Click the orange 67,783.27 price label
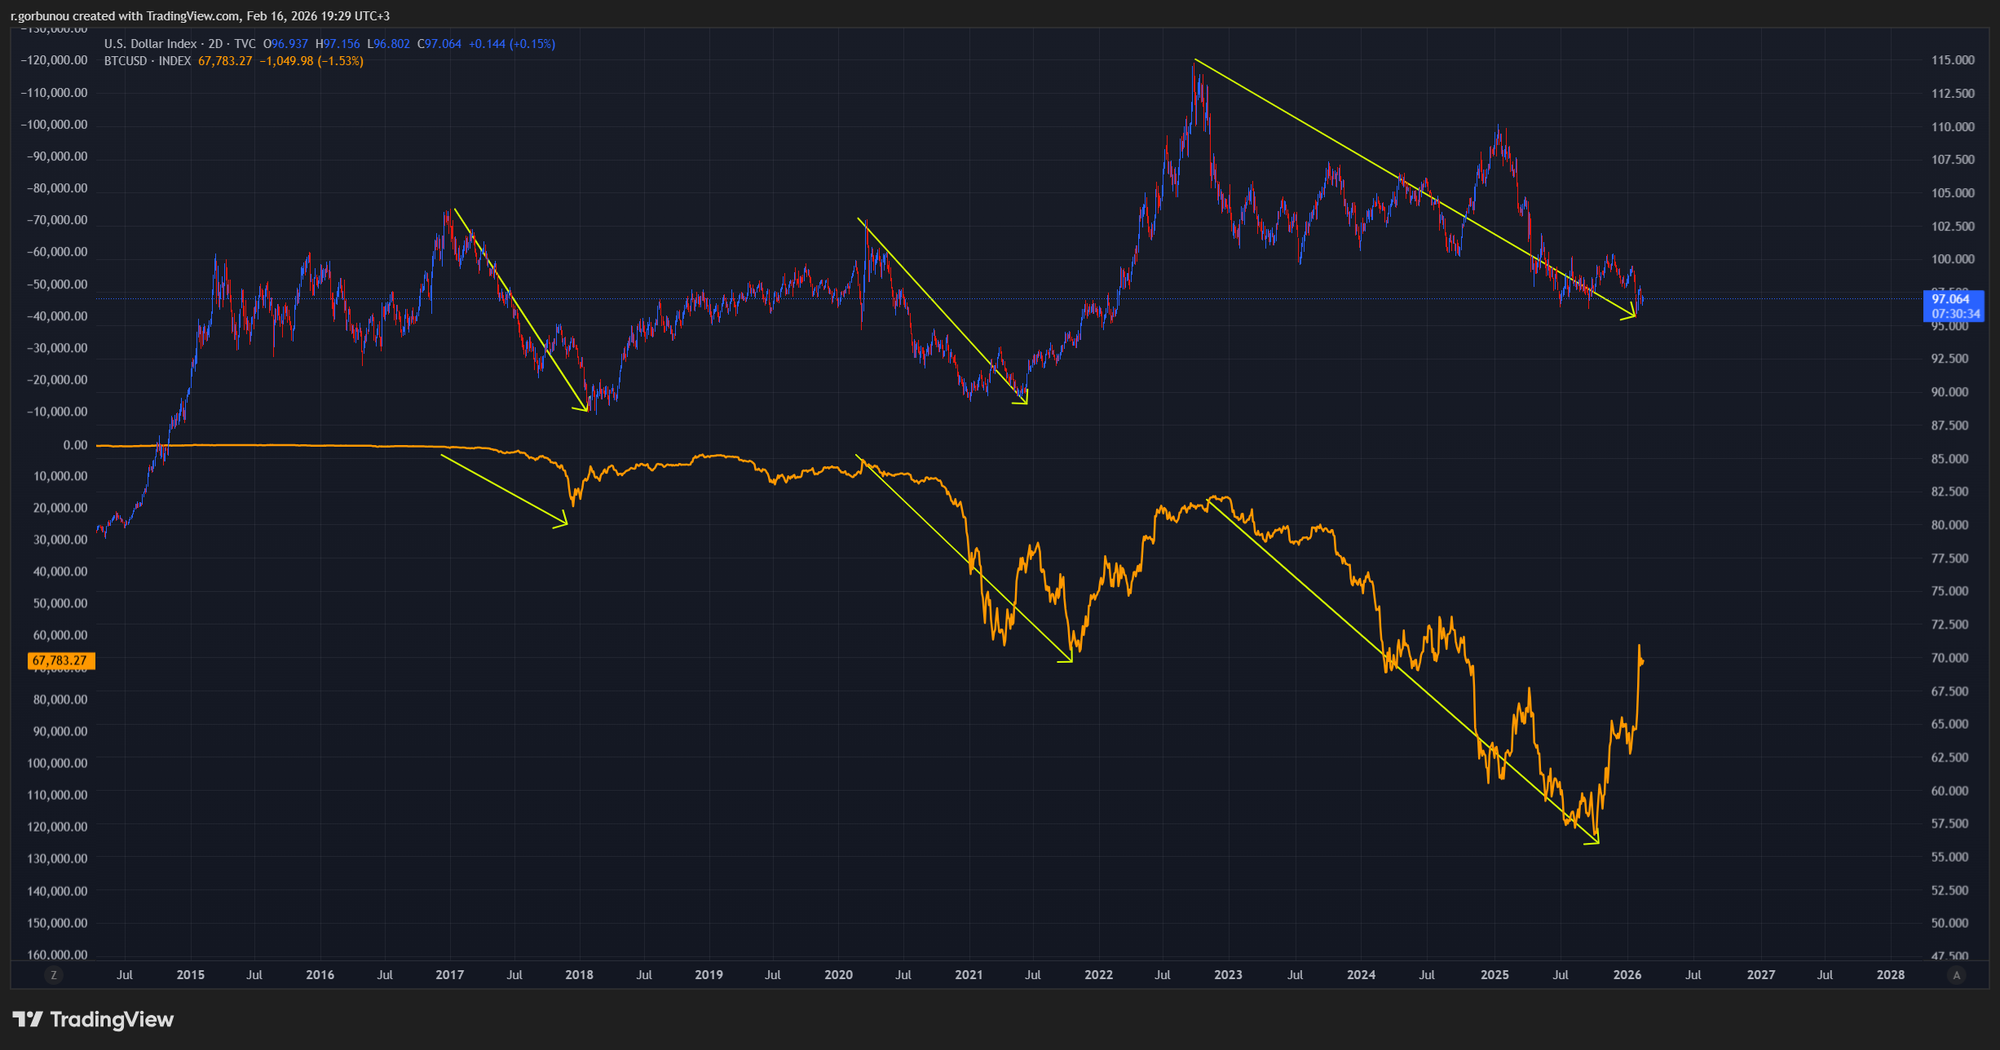 (x=61, y=661)
